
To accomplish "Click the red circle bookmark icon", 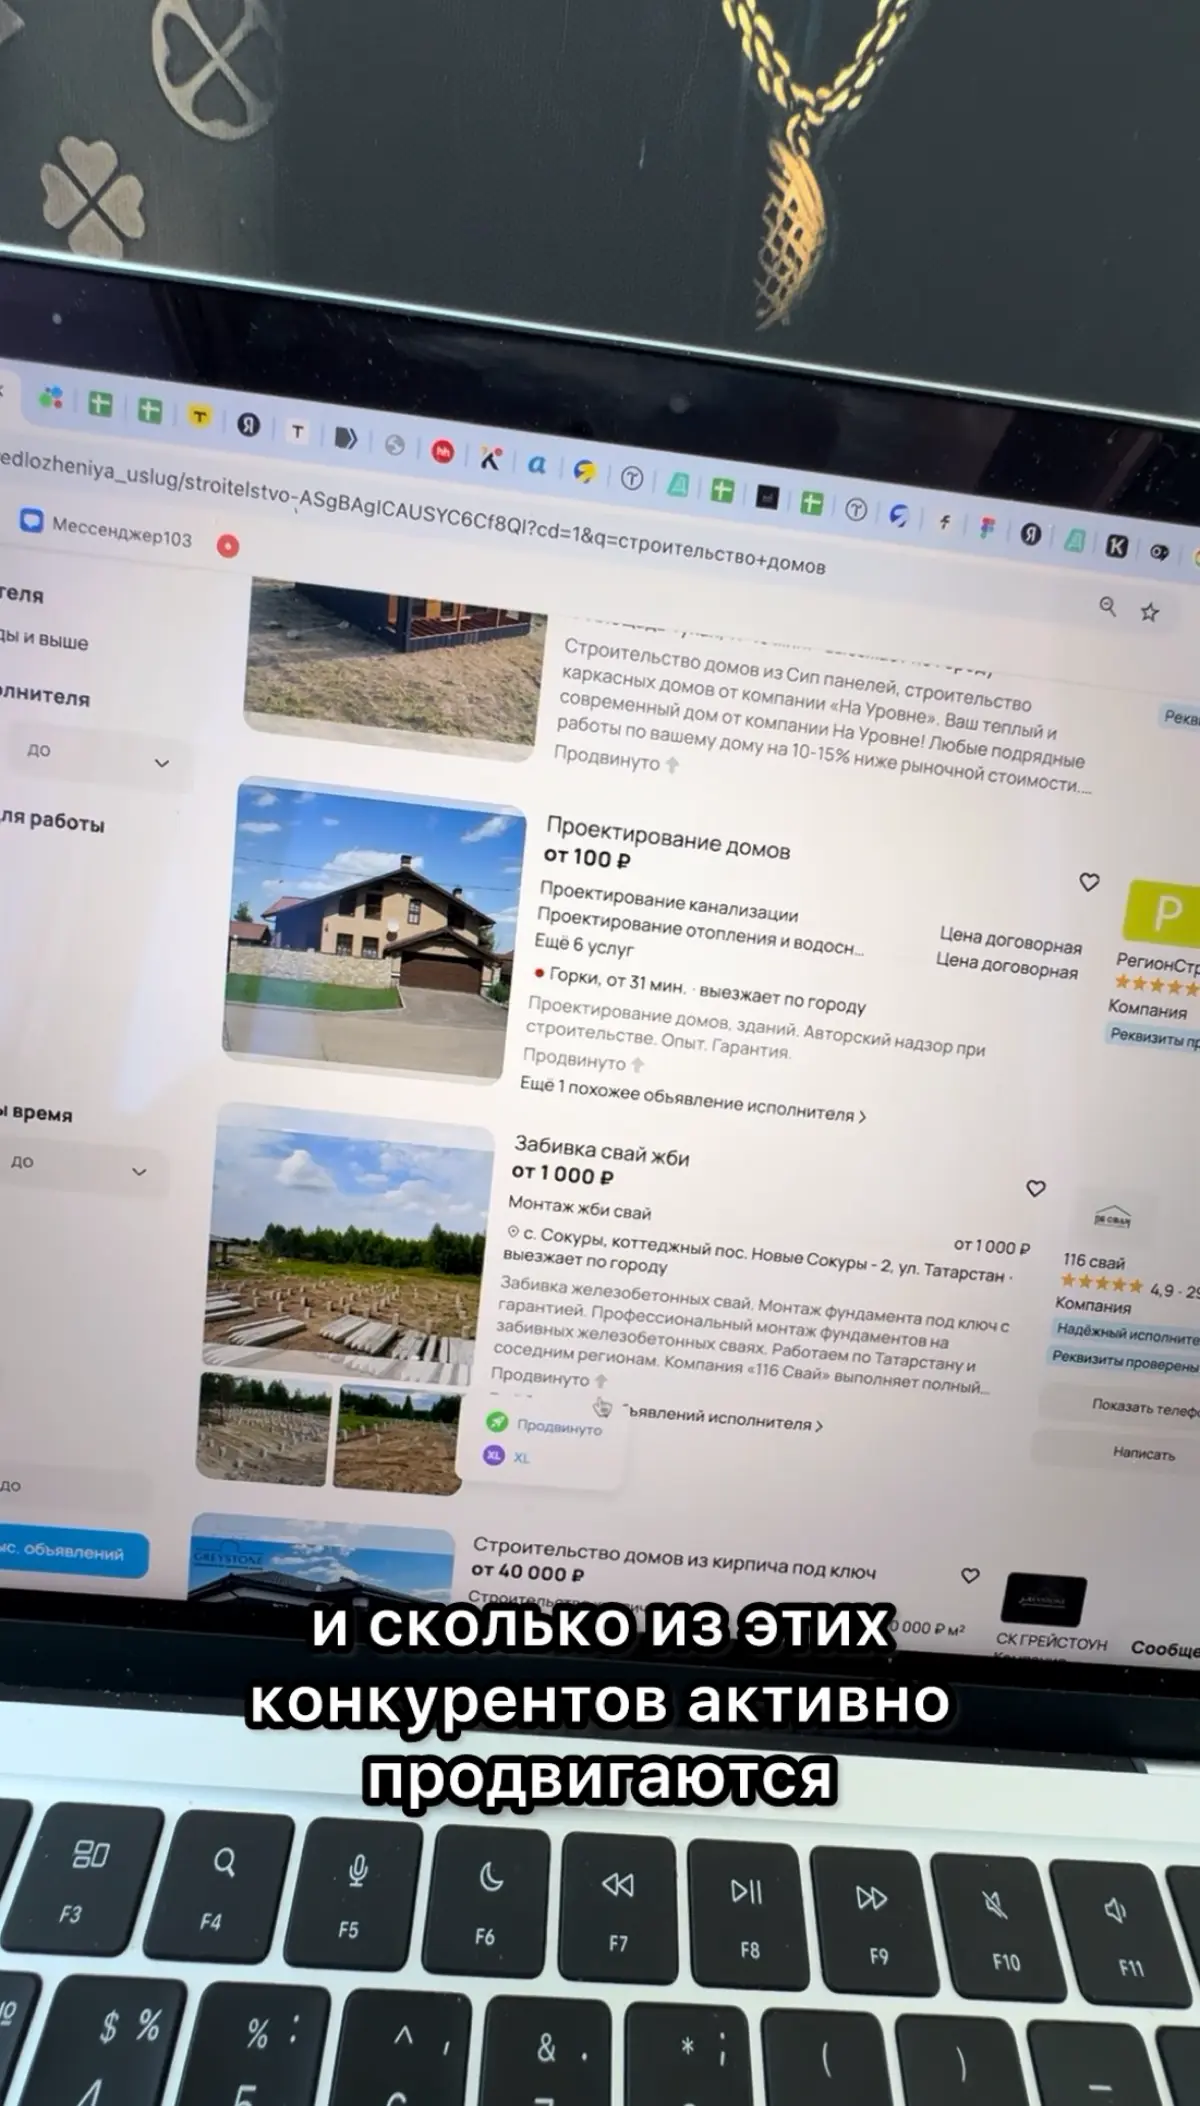I will tap(228, 546).
